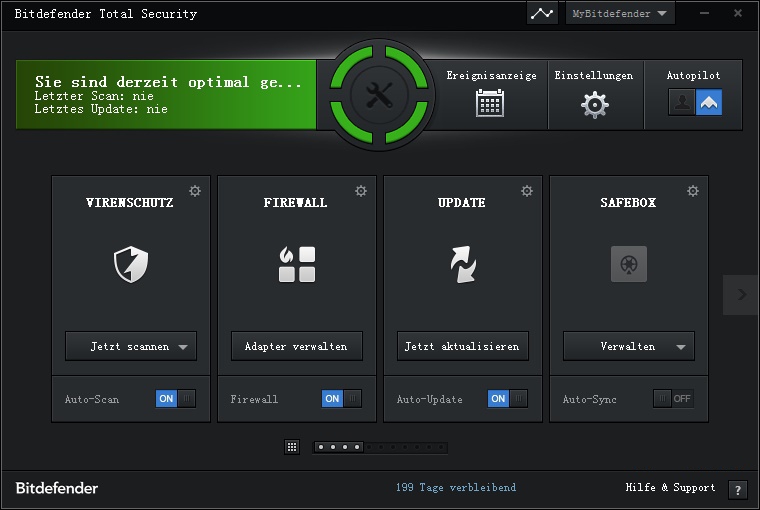Screen dimensions: 760x510
Task: Click the Ereignisanzeige label
Action: click(491, 76)
